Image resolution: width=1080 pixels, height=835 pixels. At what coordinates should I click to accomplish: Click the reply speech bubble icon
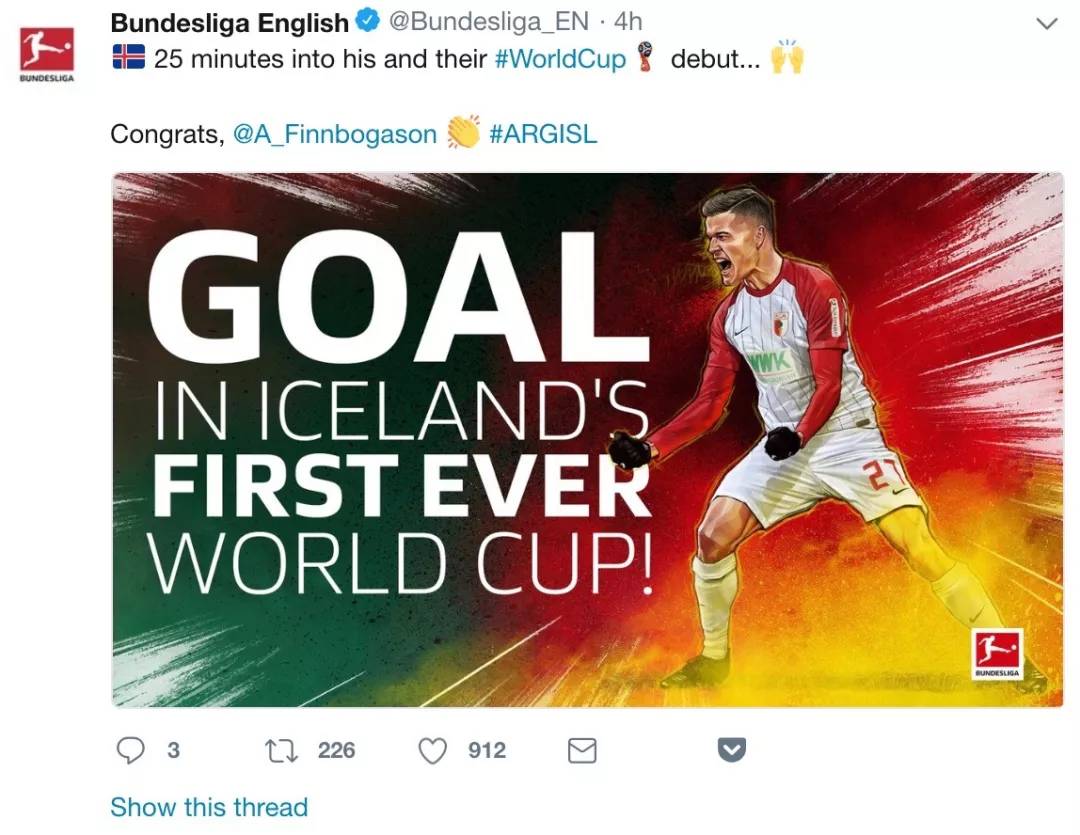coord(131,750)
